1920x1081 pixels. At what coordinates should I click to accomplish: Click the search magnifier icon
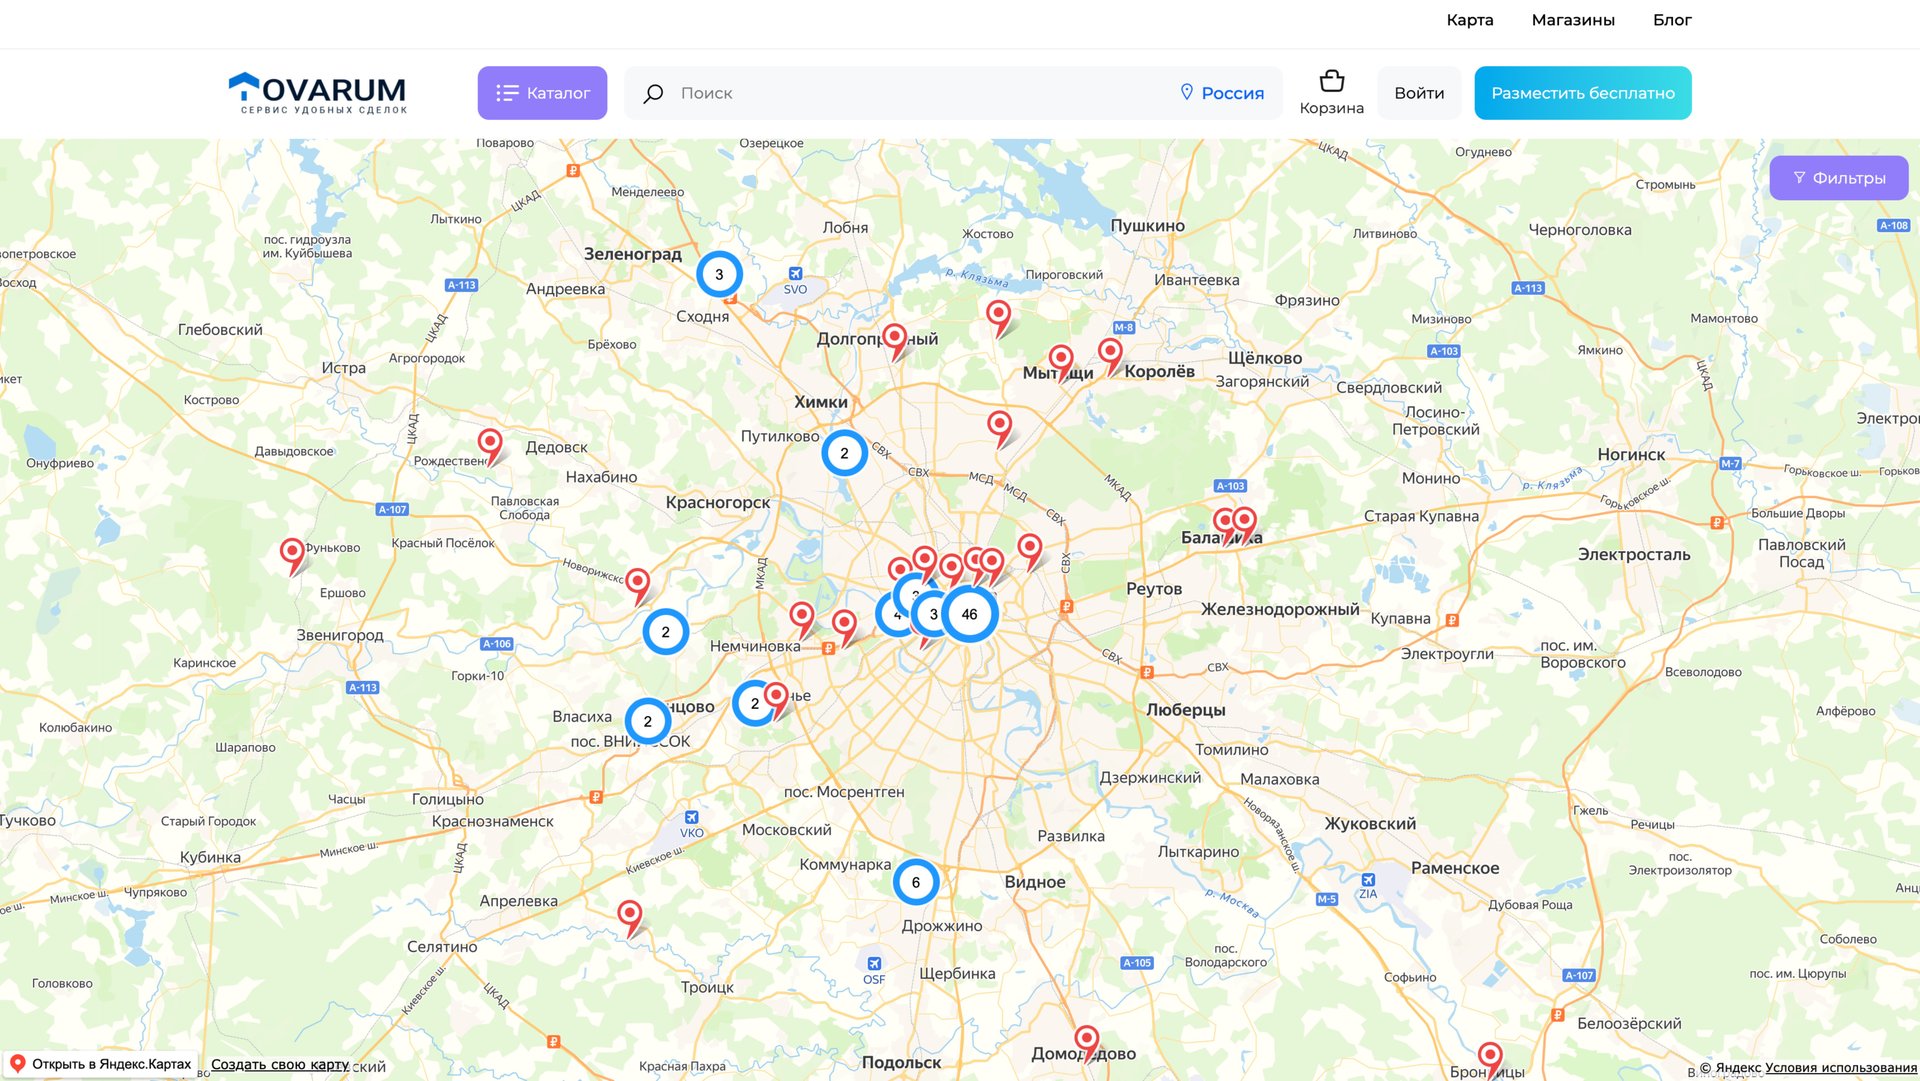653,93
